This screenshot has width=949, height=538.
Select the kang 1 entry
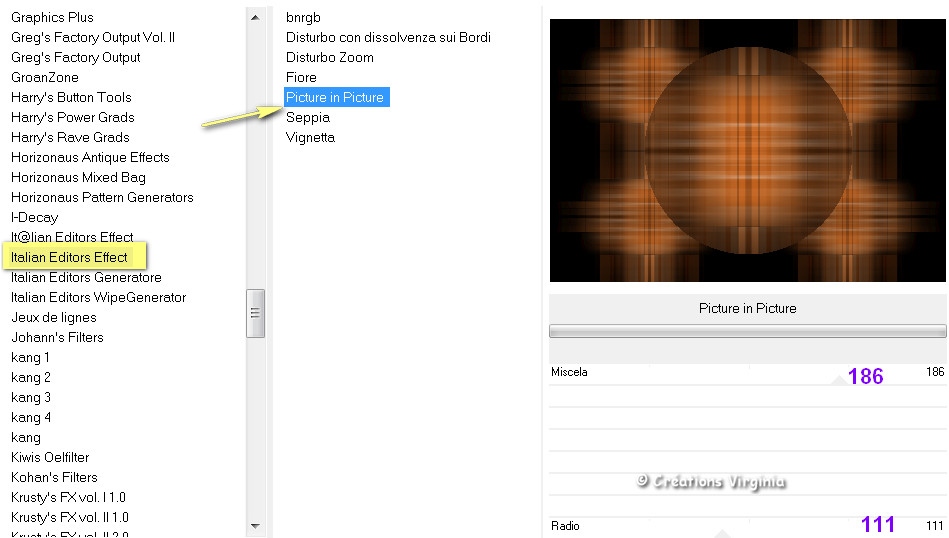pos(30,357)
